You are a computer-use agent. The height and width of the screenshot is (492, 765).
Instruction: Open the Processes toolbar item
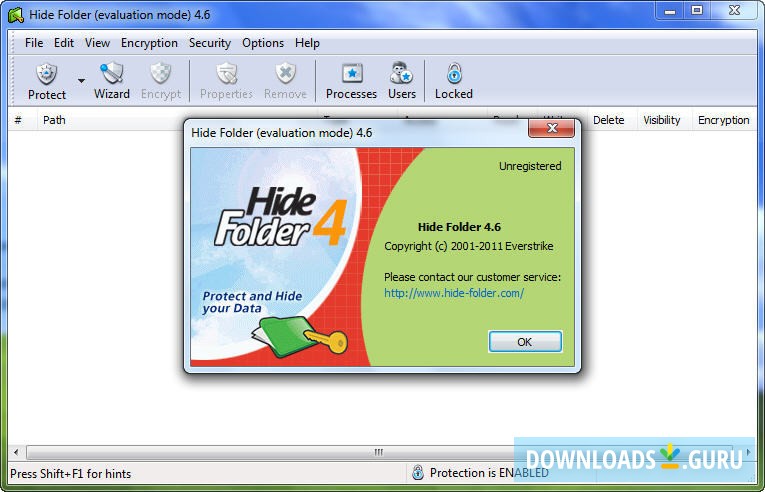point(351,81)
